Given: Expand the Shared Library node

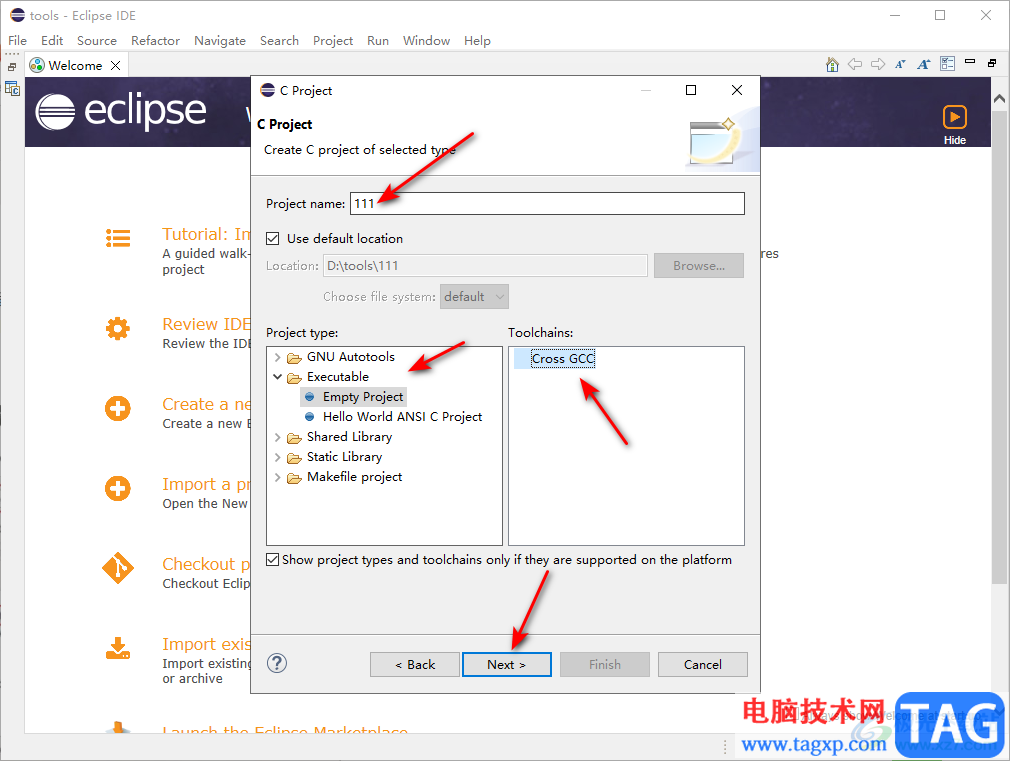Looking at the screenshot, I should coord(278,437).
